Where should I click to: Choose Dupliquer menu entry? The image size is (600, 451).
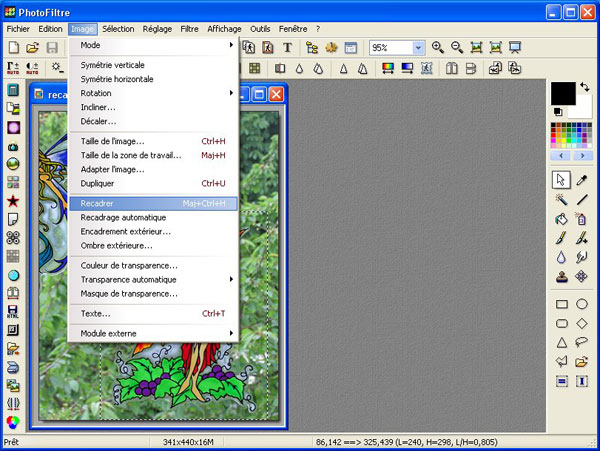coord(153,184)
